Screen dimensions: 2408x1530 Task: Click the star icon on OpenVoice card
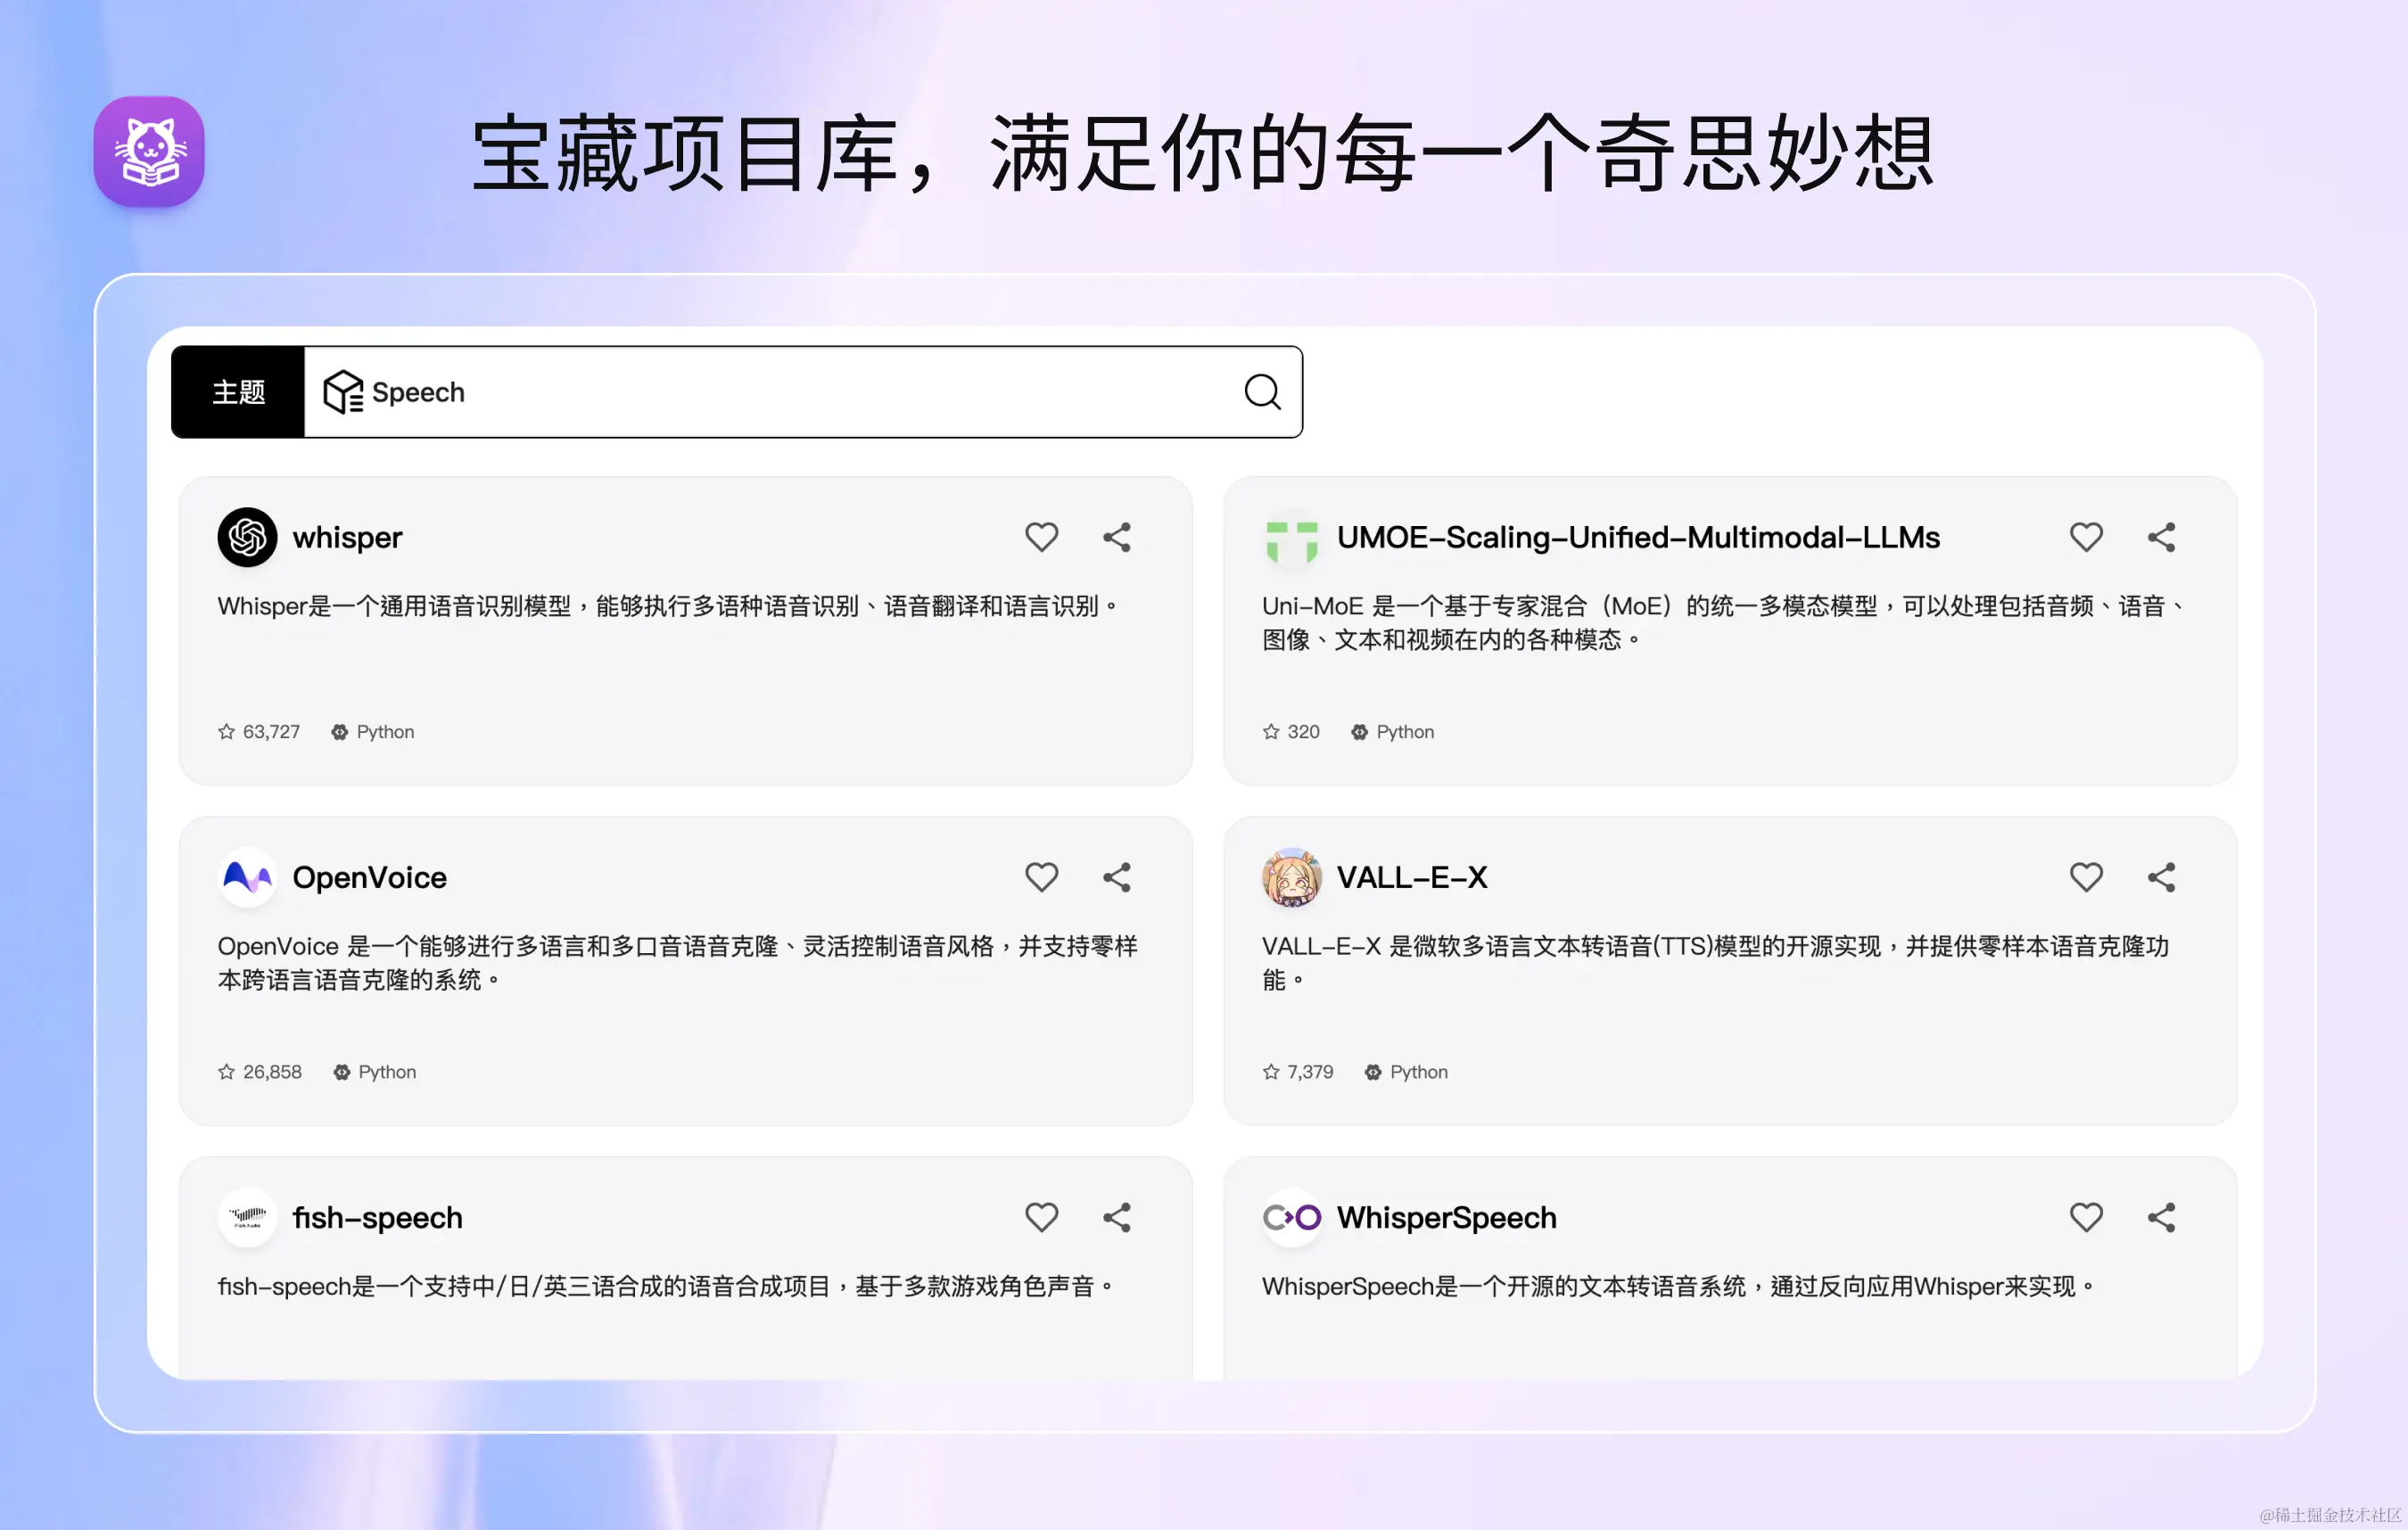[x=226, y=1071]
